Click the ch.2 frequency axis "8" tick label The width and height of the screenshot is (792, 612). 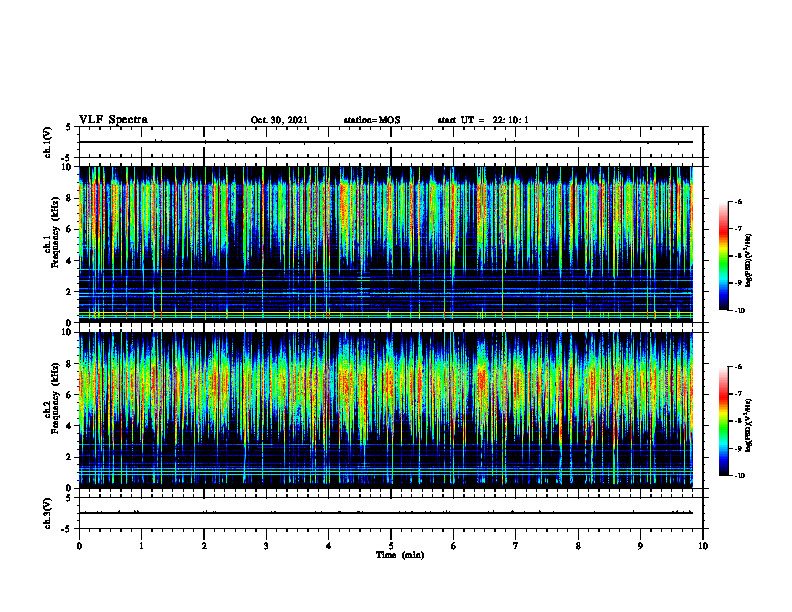(70, 364)
